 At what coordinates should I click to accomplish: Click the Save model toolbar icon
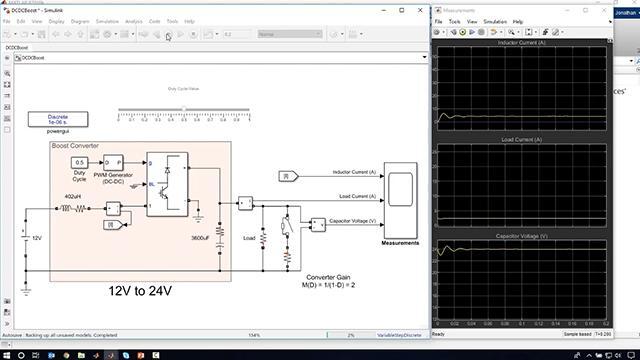[41, 35]
